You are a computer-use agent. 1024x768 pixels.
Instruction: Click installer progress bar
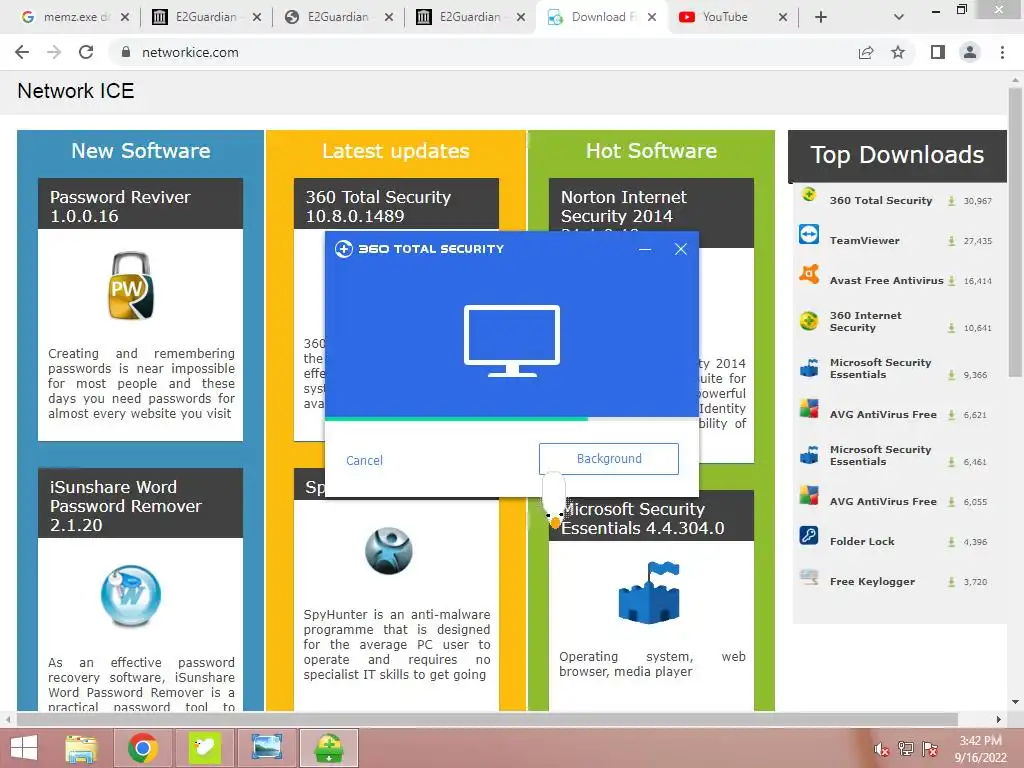(511, 419)
